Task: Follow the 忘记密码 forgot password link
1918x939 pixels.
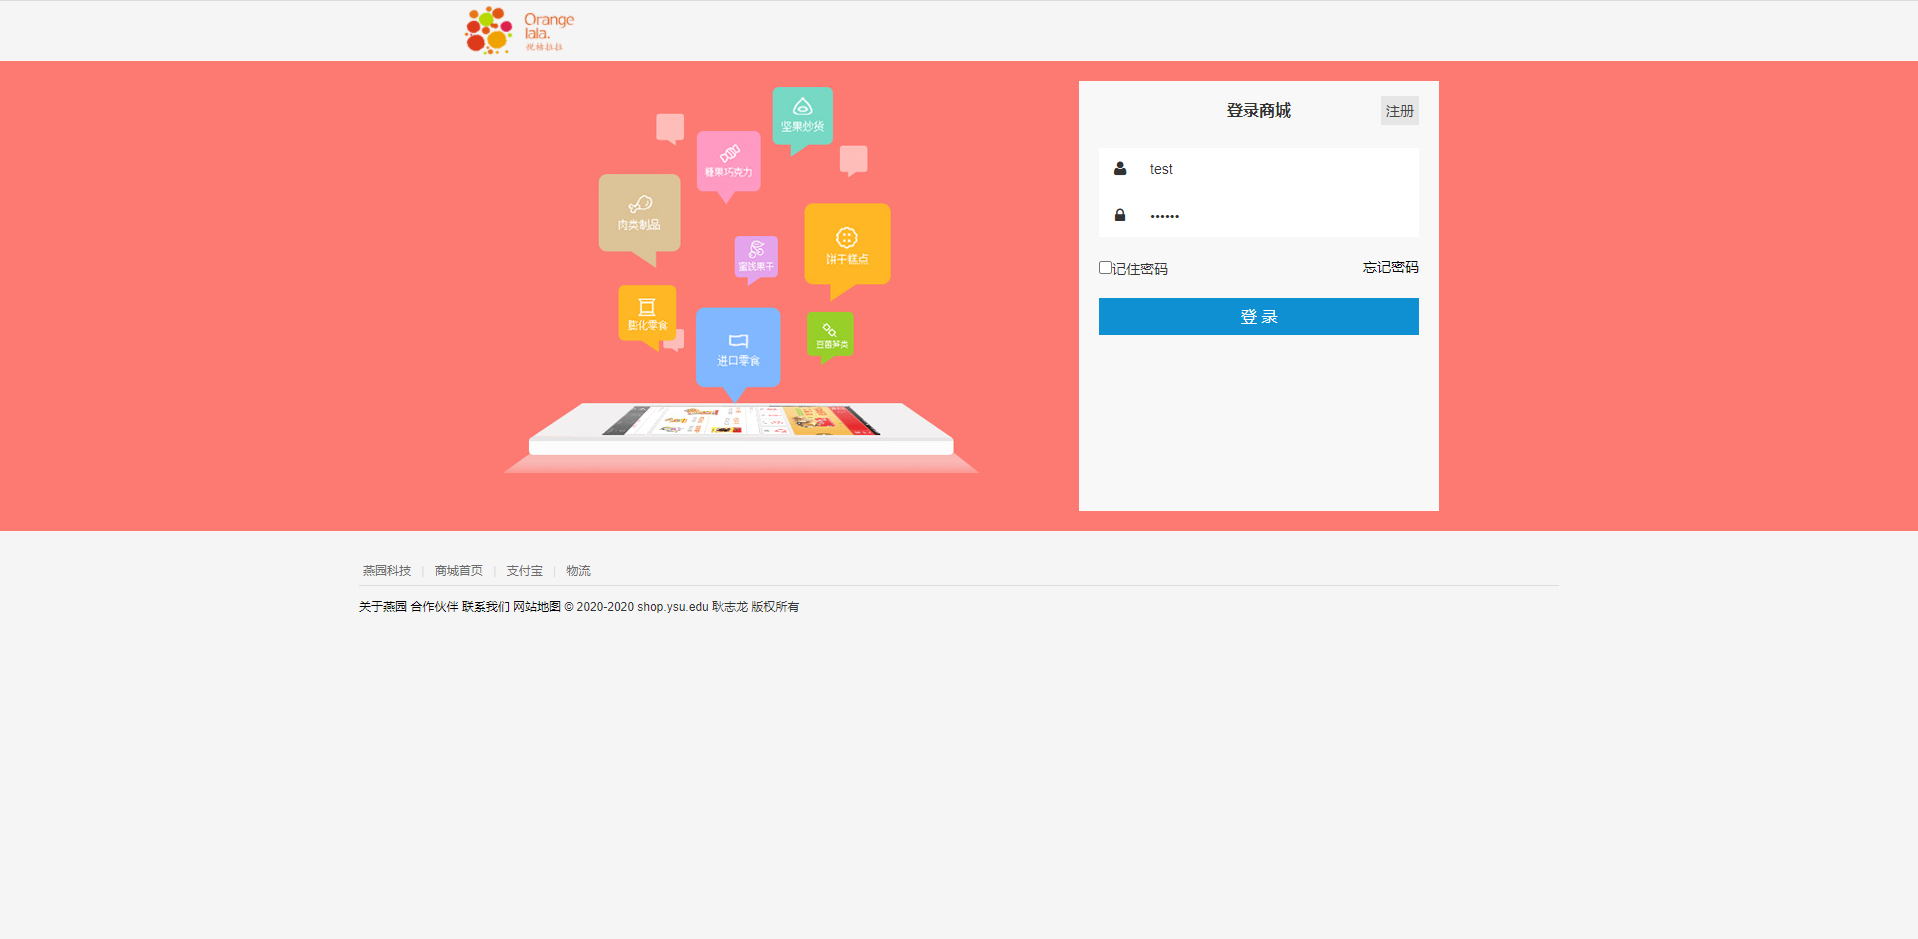Action: point(1390,267)
